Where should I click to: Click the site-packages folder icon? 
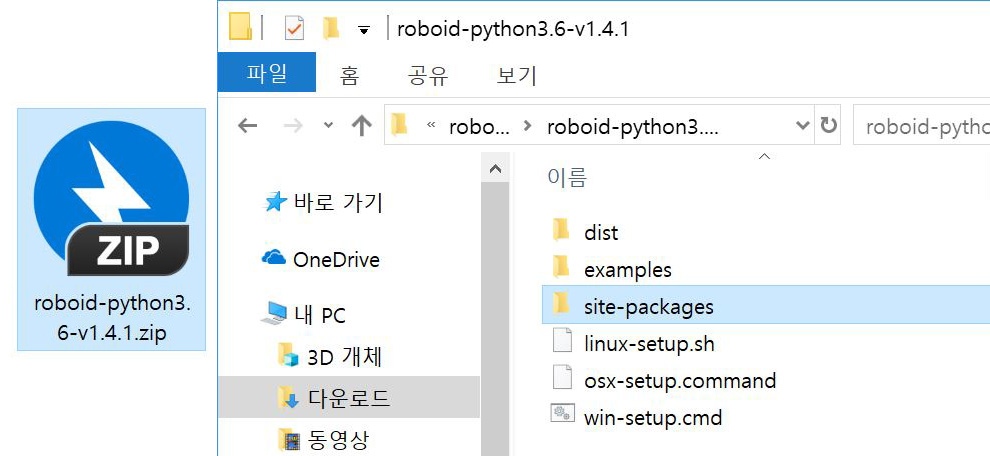[x=561, y=304]
